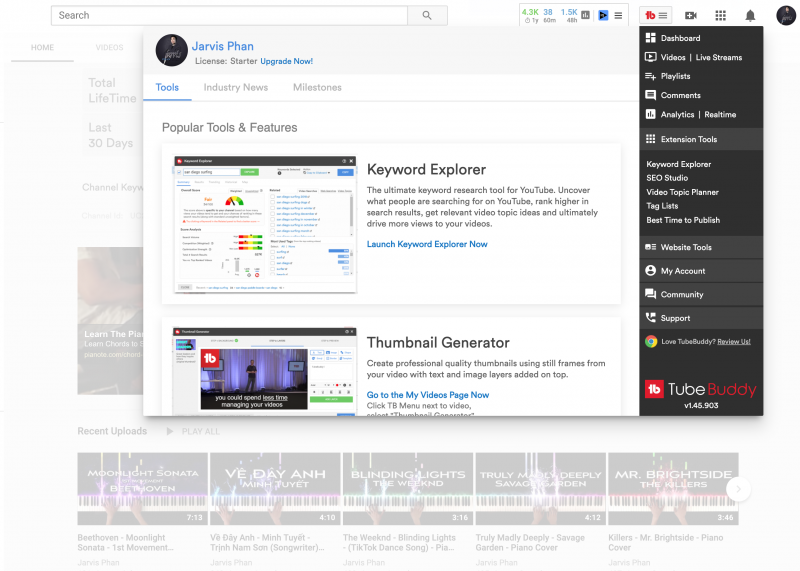Image resolution: width=800 pixels, height=571 pixels.
Task: Open the TubeBuddy menu icon in header
Action: pyautogui.click(x=656, y=15)
